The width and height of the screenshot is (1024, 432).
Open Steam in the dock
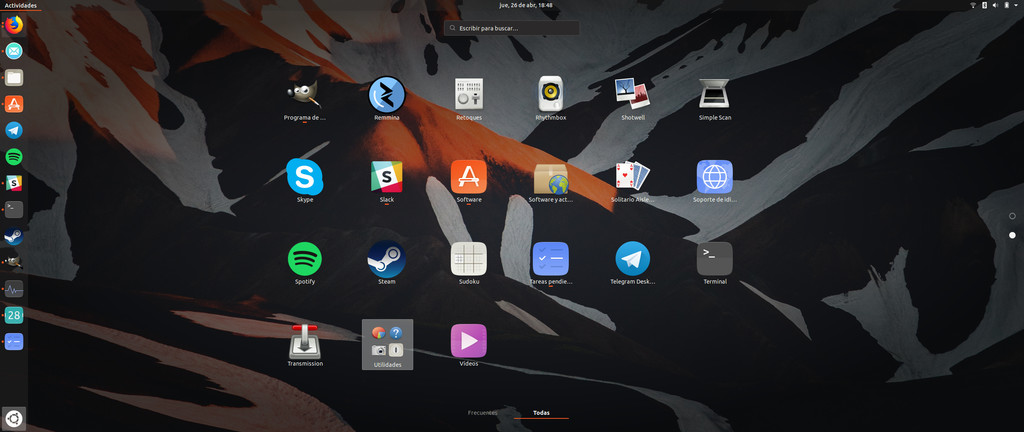click(14, 236)
